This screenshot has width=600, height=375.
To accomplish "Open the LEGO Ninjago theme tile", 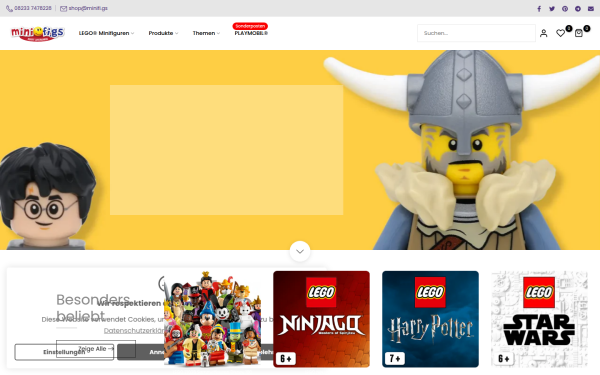I will (321, 319).
